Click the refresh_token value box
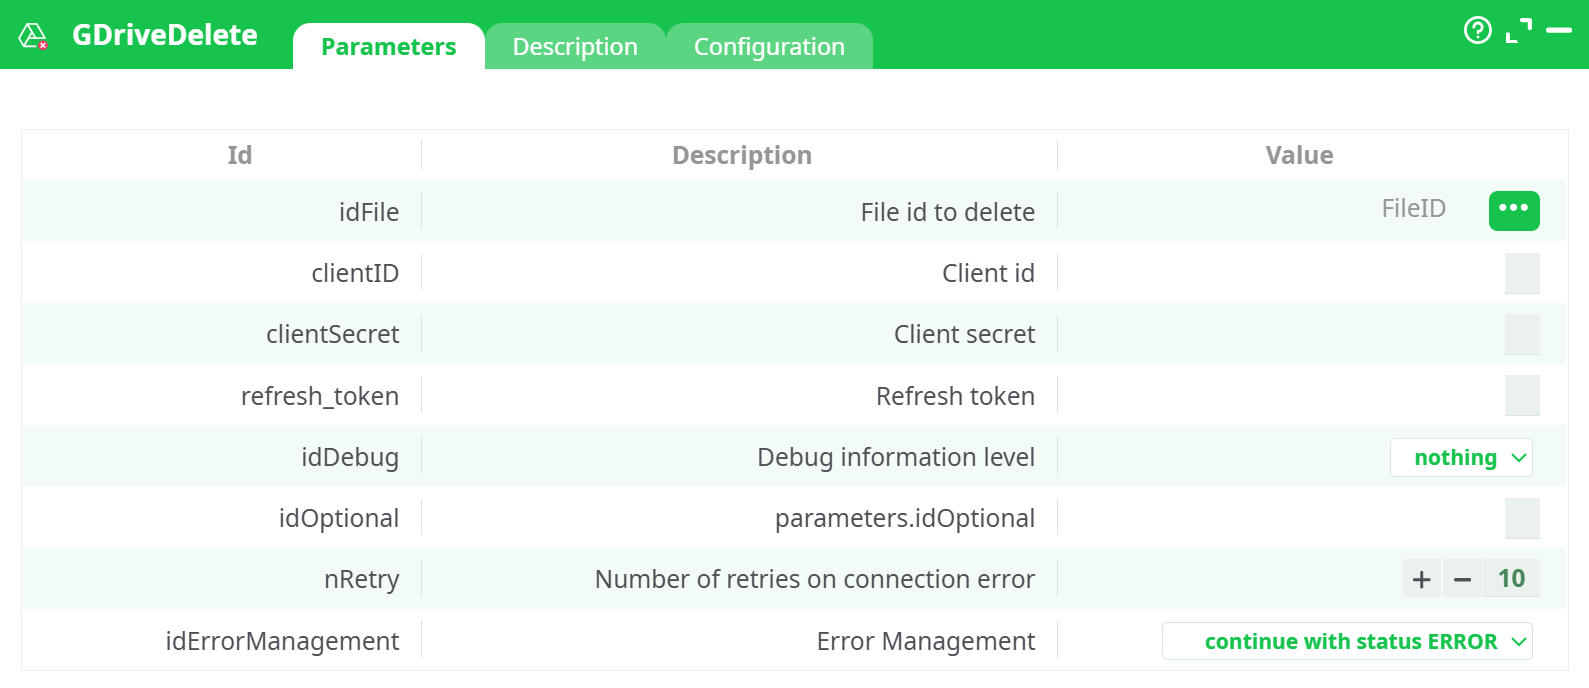 [x=1522, y=395]
